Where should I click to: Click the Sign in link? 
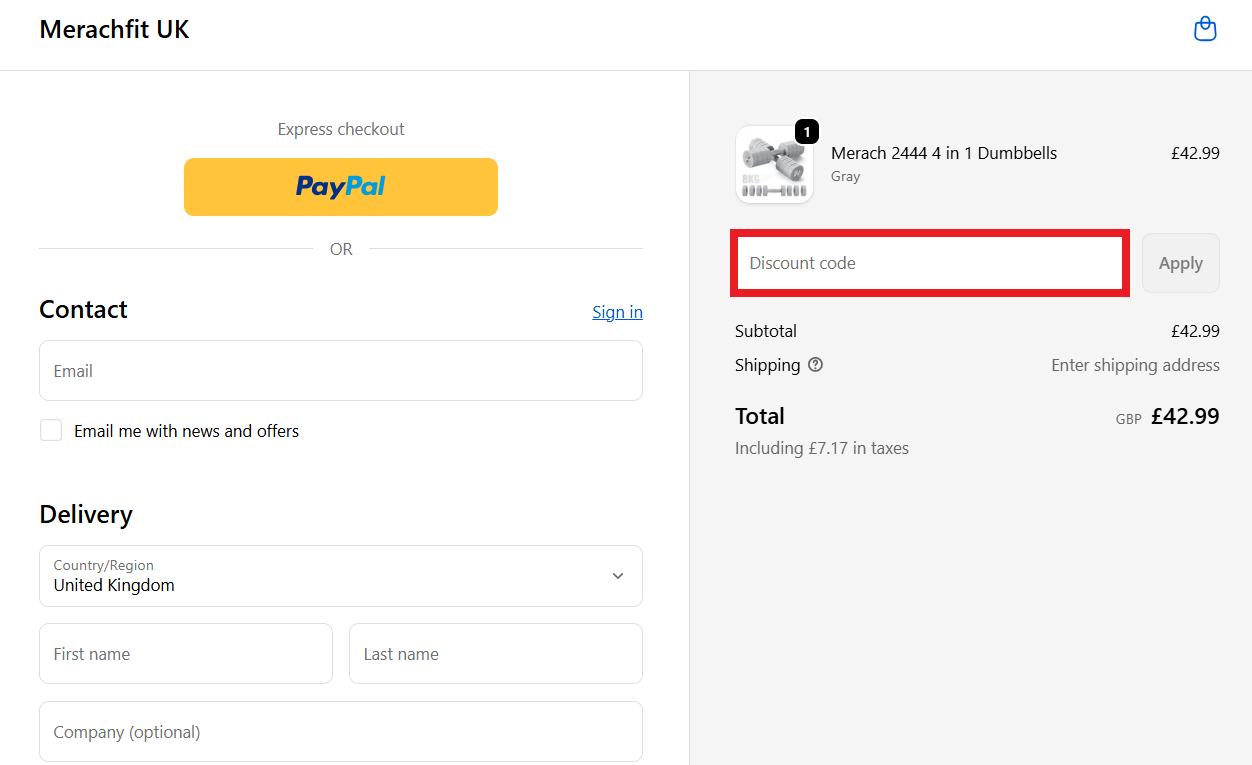point(617,312)
